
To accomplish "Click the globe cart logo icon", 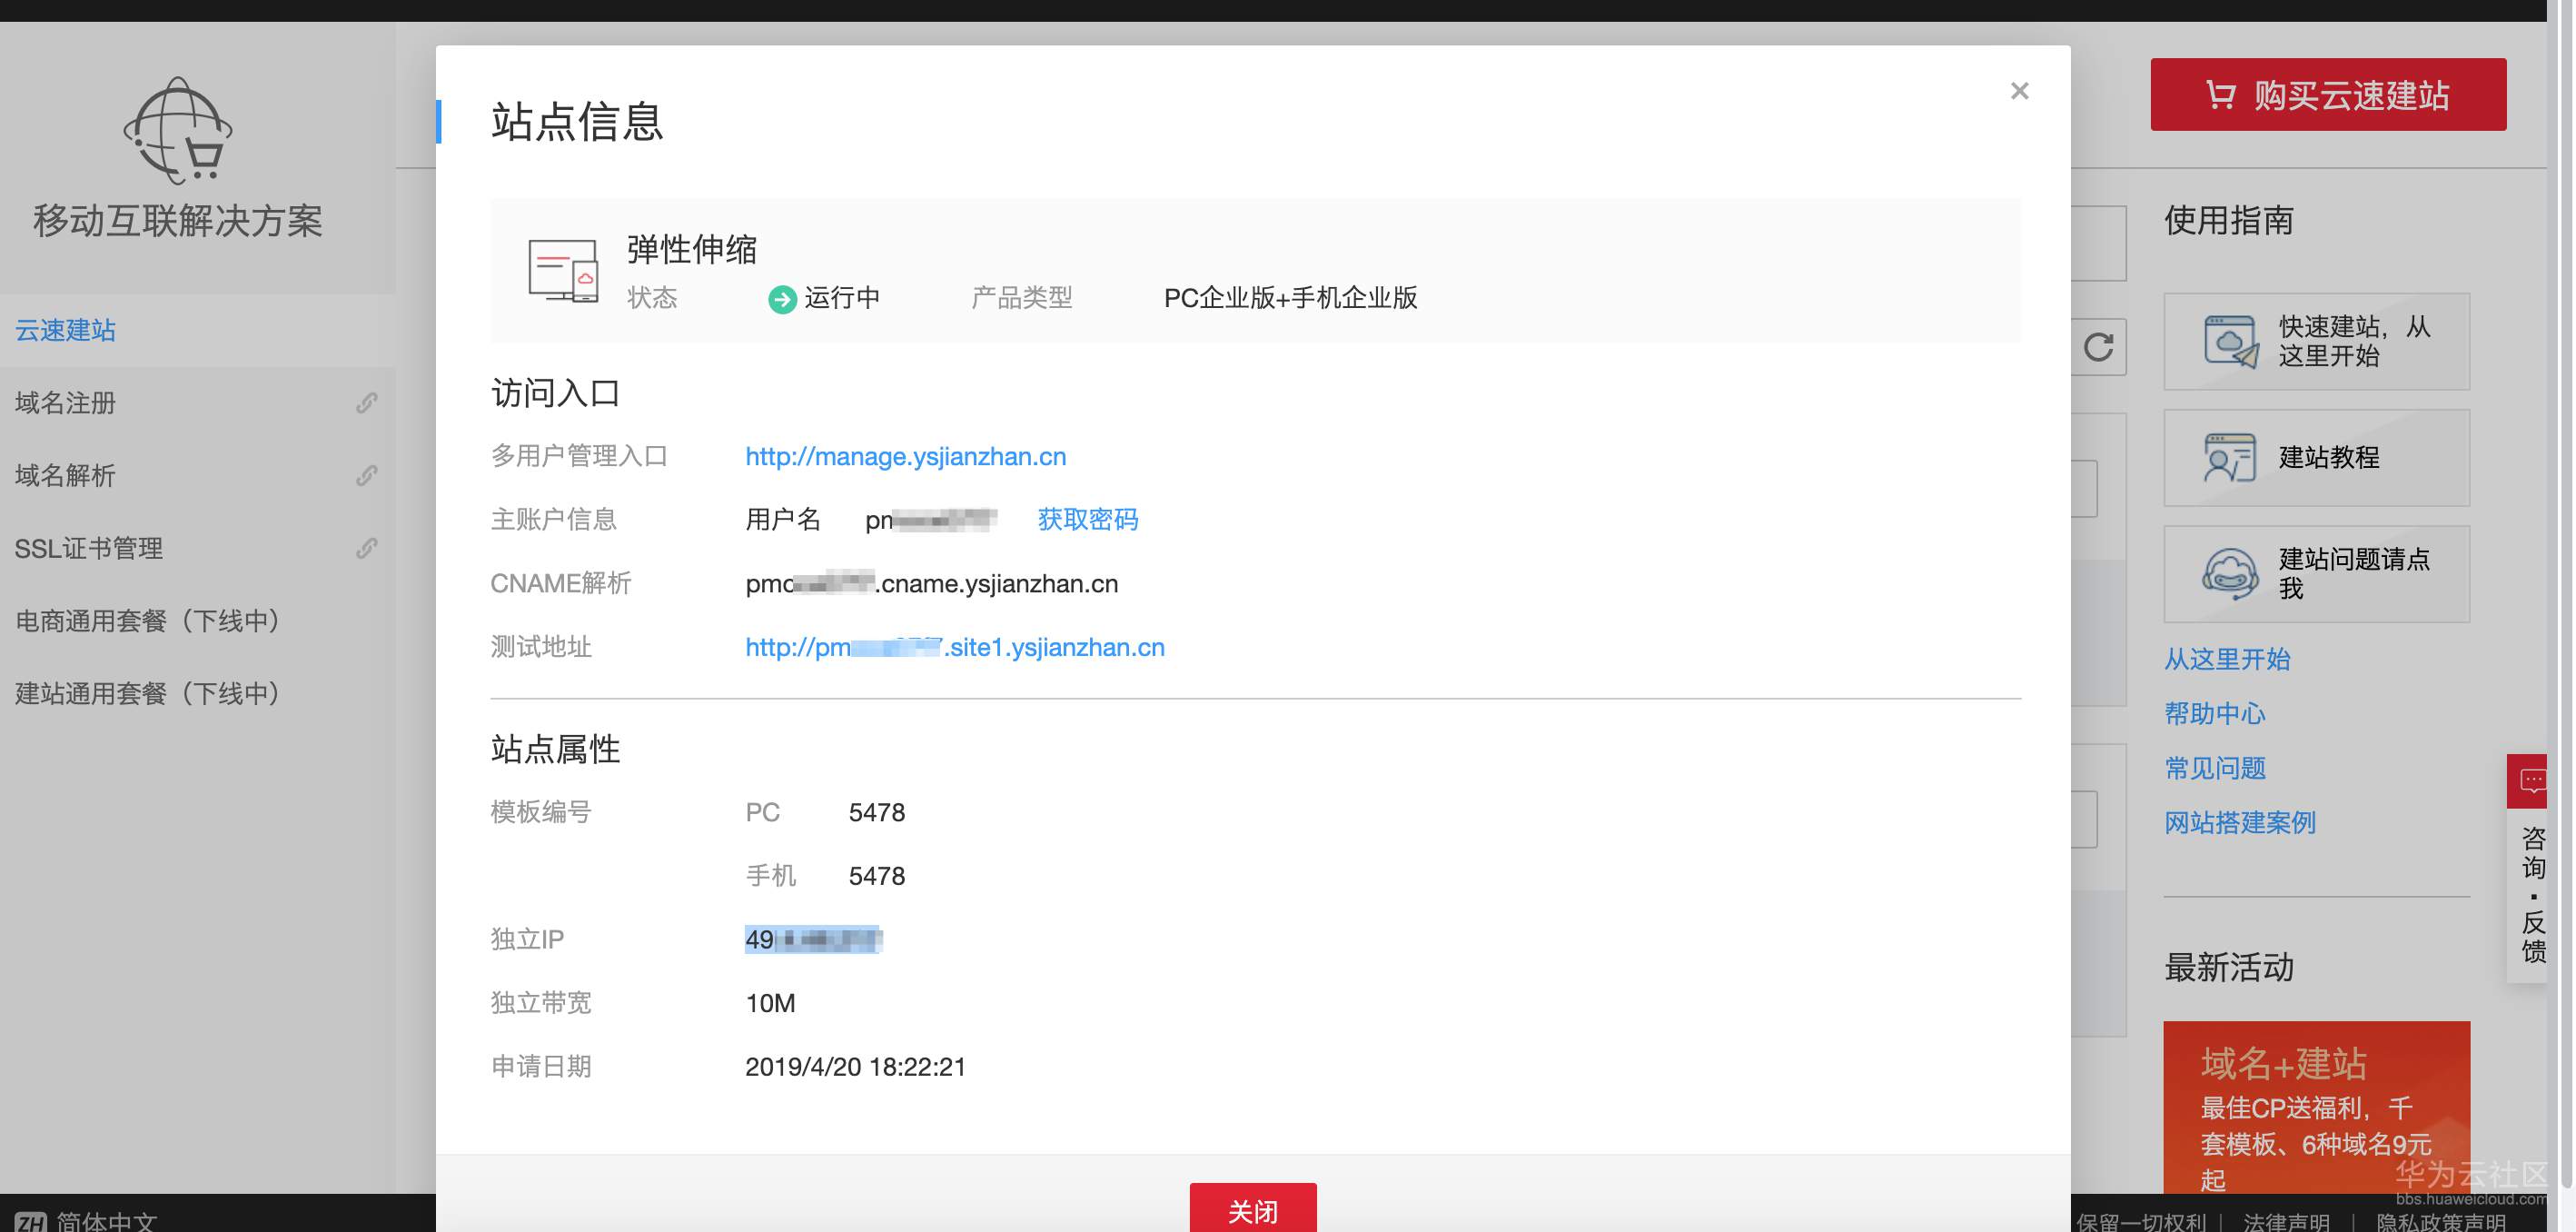I will (x=178, y=131).
